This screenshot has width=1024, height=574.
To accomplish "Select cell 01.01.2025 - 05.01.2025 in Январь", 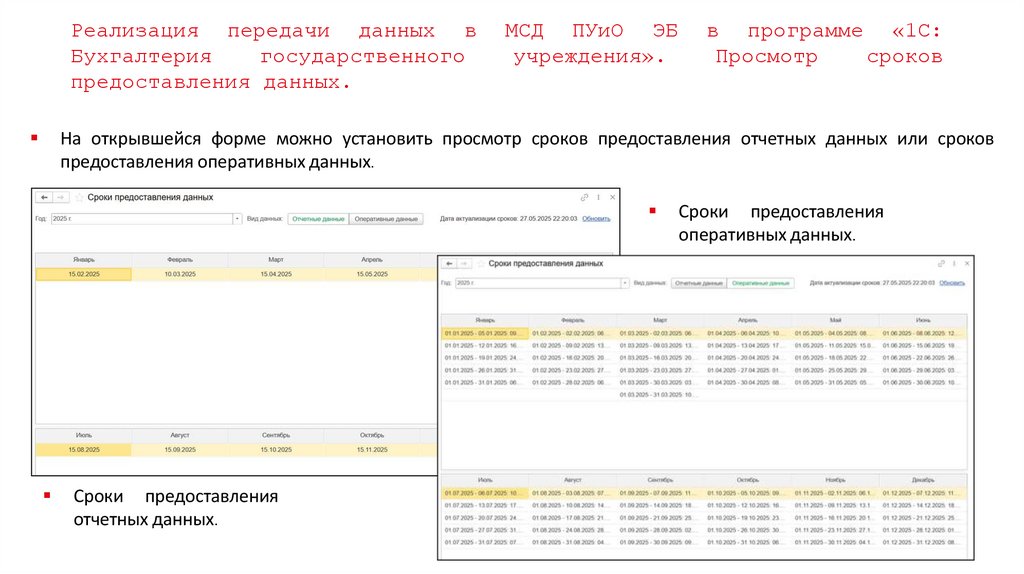I will point(485,333).
